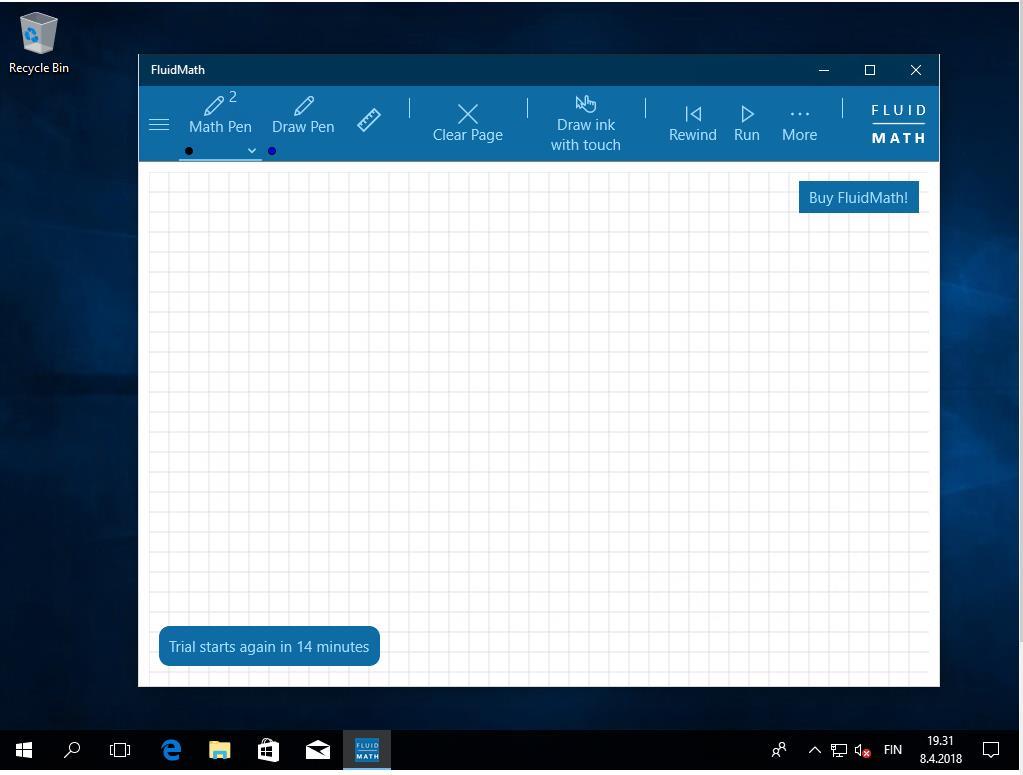
Task: Close the FluidMath window
Action: [x=916, y=70]
